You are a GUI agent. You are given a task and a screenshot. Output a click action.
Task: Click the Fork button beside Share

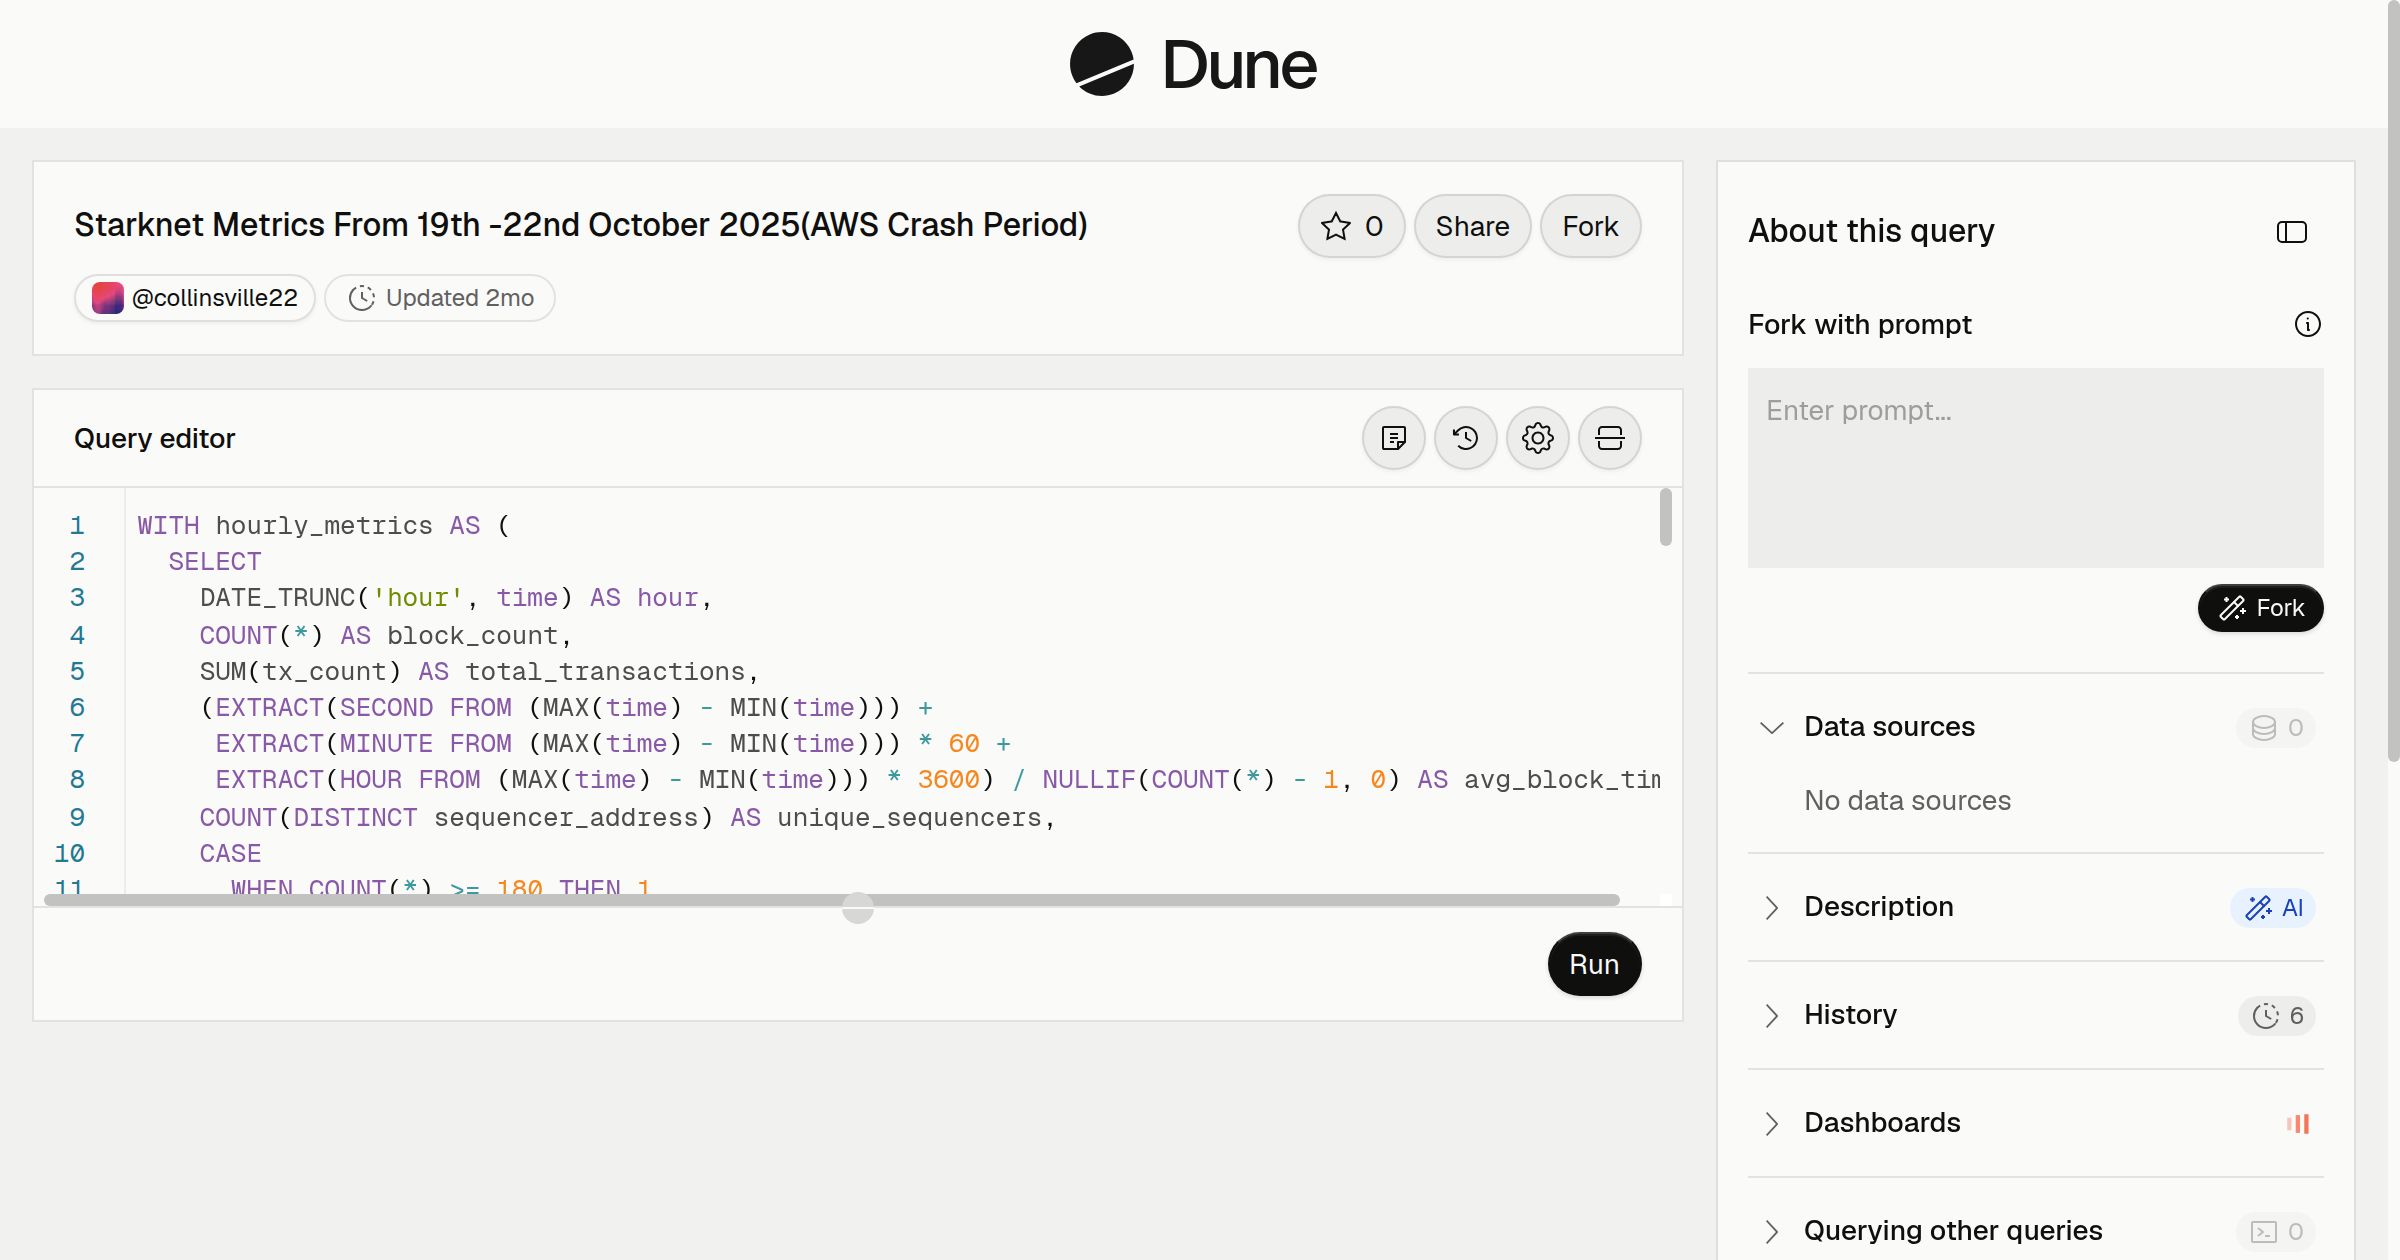pyautogui.click(x=1590, y=226)
